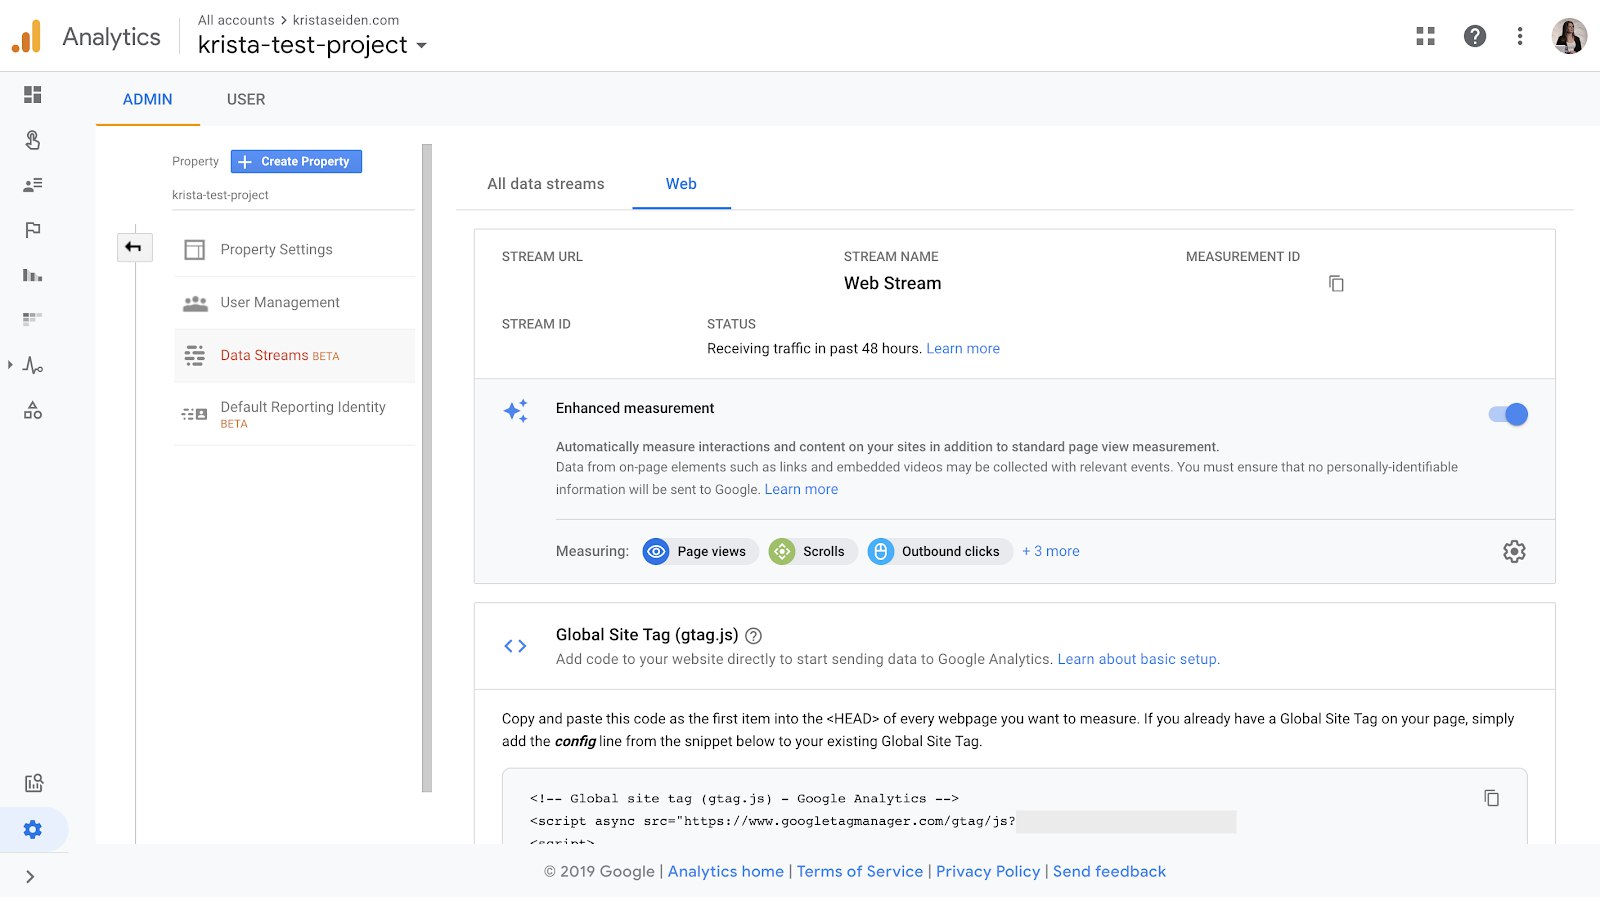This screenshot has height=897, width=1600.
Task: Click the Global Site Tag code icon
Action: [x=515, y=646]
